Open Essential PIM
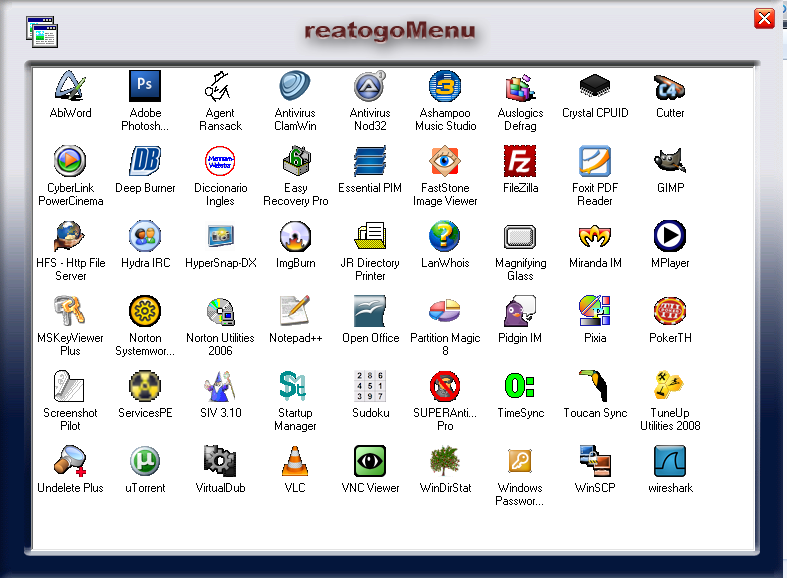Image resolution: width=787 pixels, height=578 pixels. point(370,161)
